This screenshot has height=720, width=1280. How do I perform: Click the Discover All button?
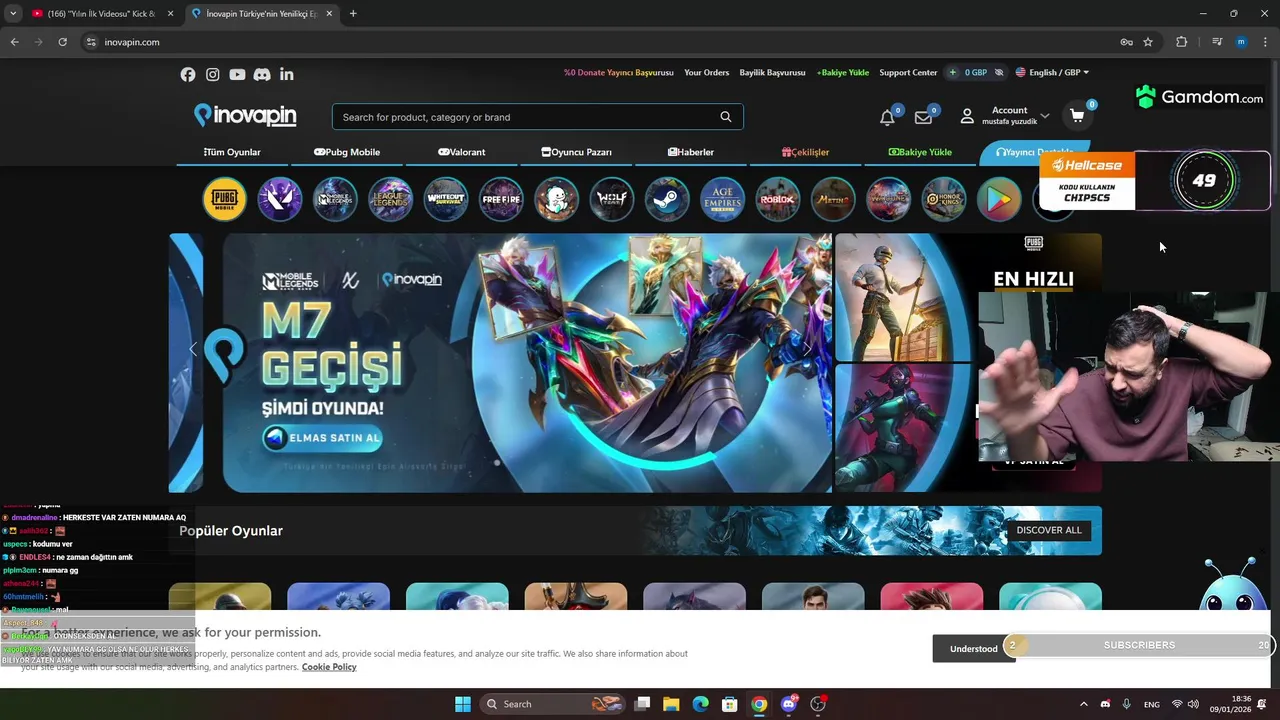[1049, 530]
